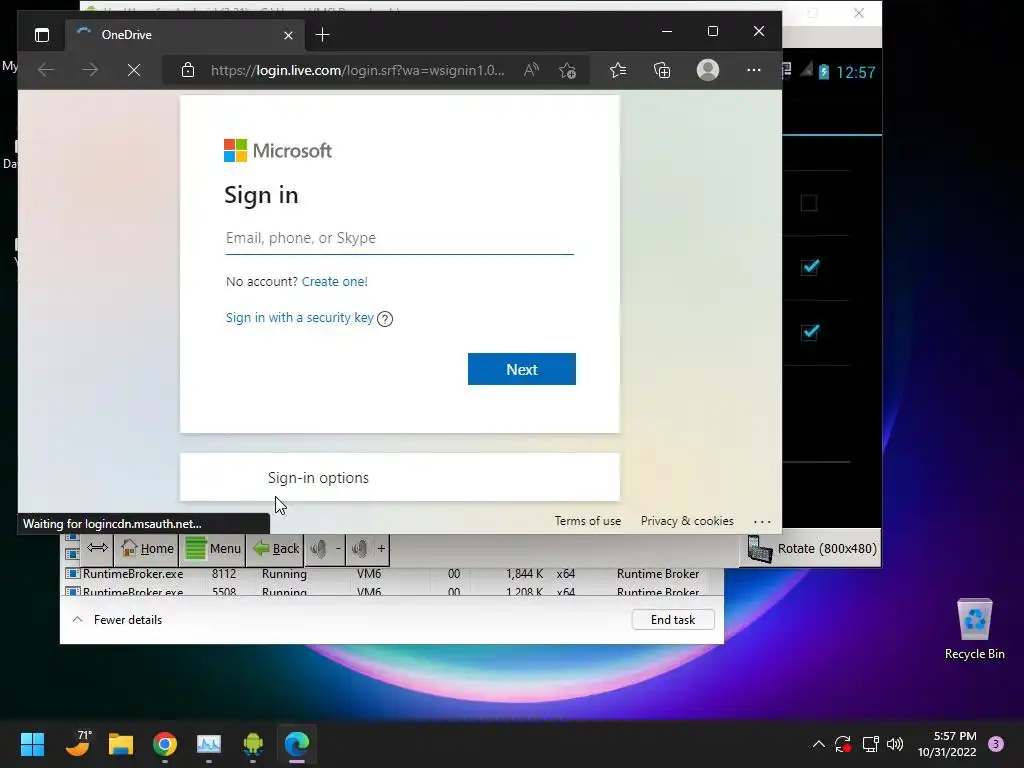The height and width of the screenshot is (768, 1024).
Task: Open network settings tray icon
Action: click(870, 744)
